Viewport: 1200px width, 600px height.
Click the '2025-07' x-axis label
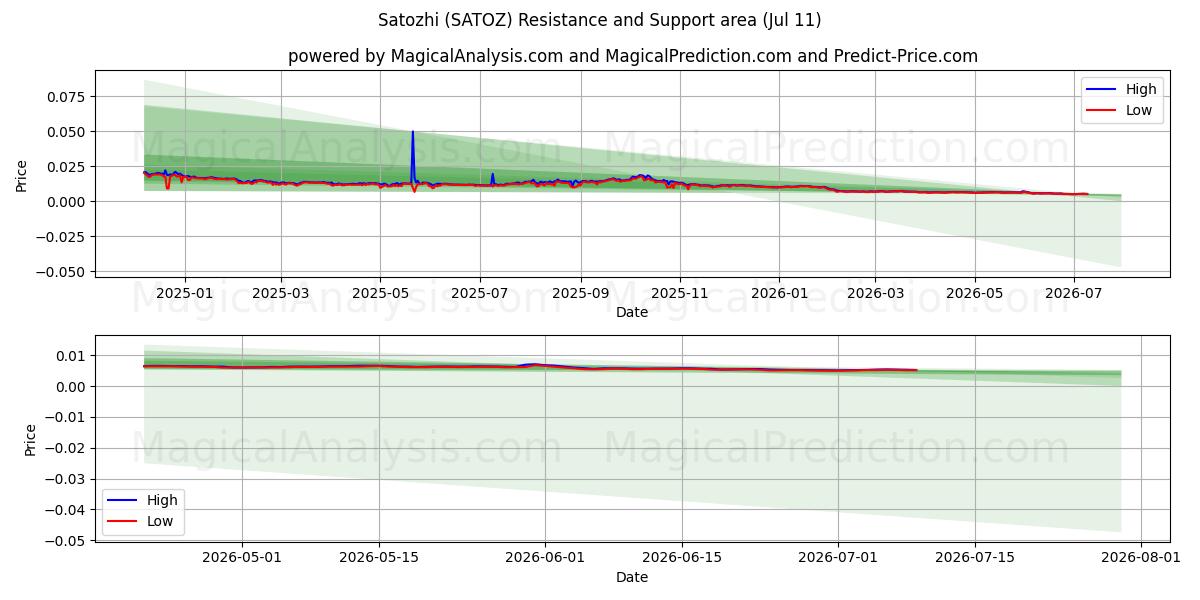pos(480,293)
